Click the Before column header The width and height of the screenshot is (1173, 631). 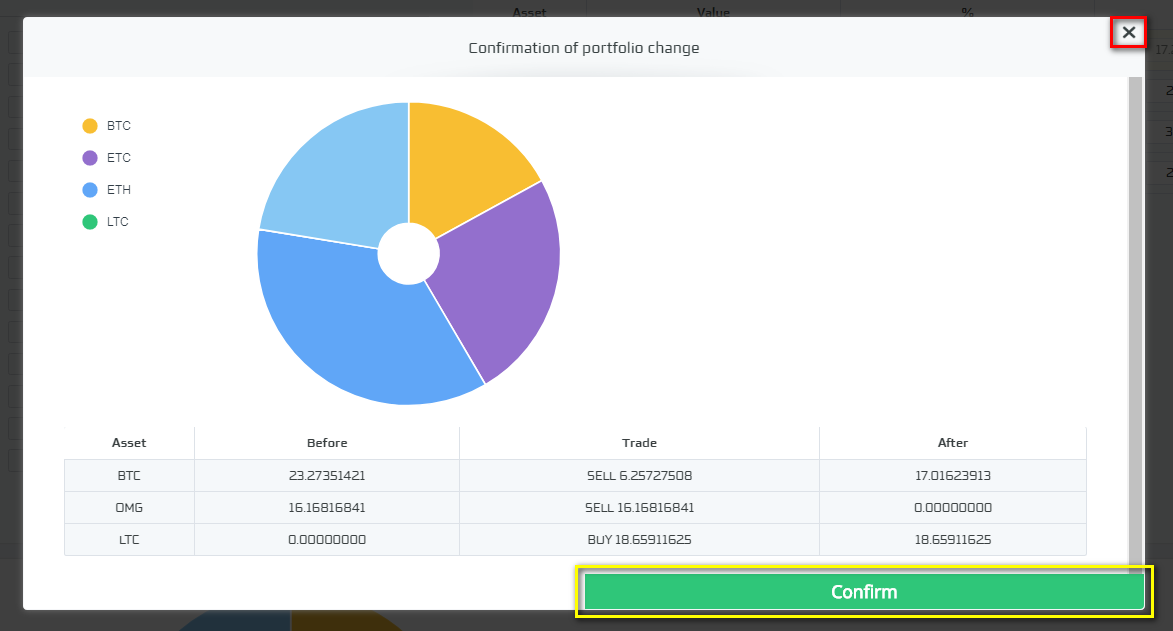coord(327,443)
